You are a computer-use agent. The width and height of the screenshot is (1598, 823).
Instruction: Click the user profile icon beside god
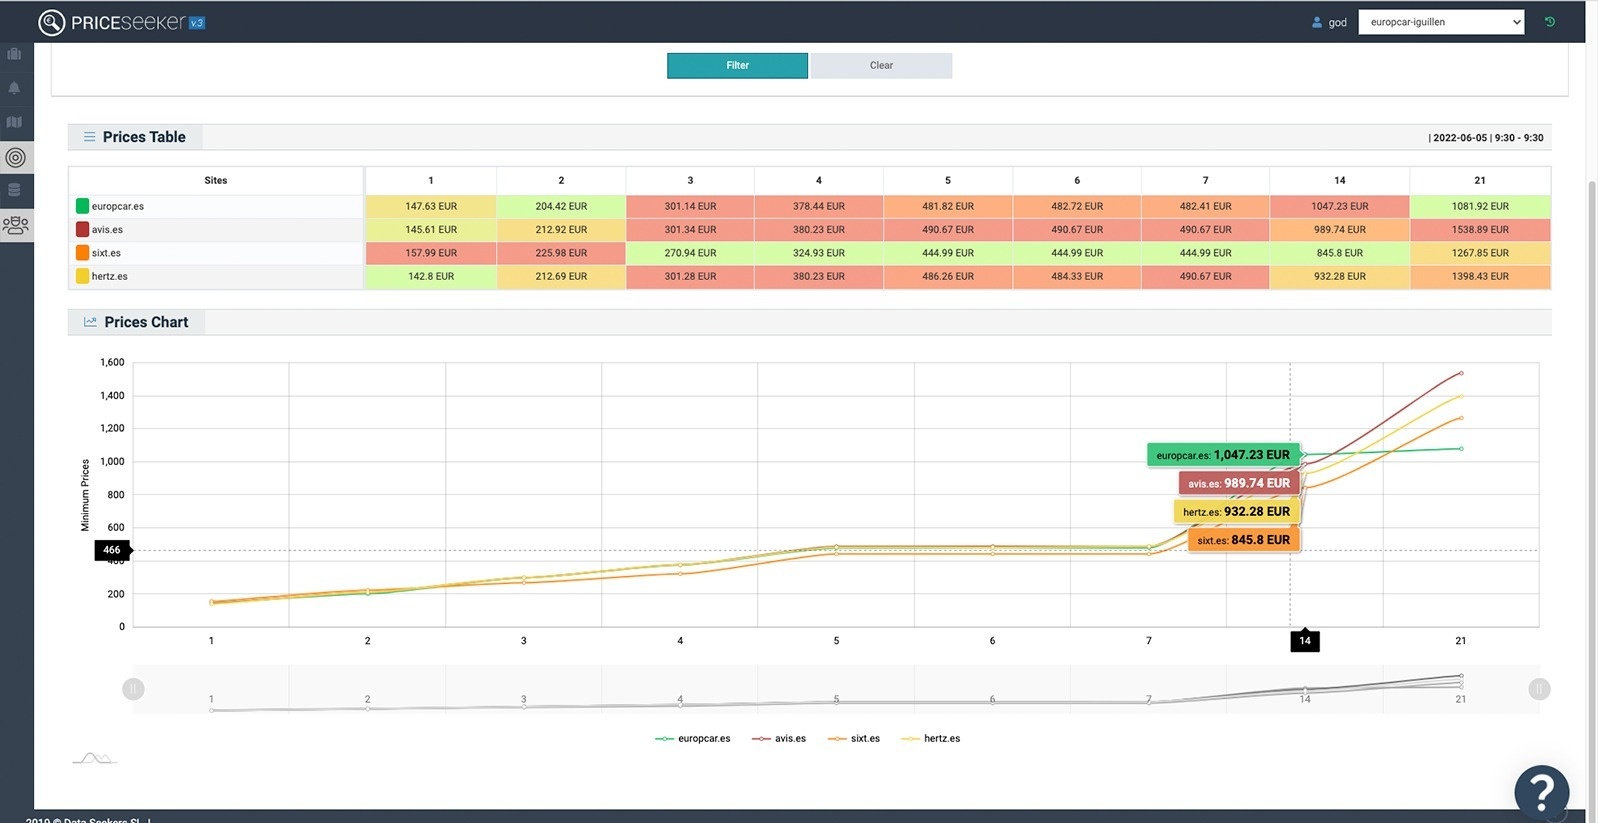pyautogui.click(x=1317, y=22)
